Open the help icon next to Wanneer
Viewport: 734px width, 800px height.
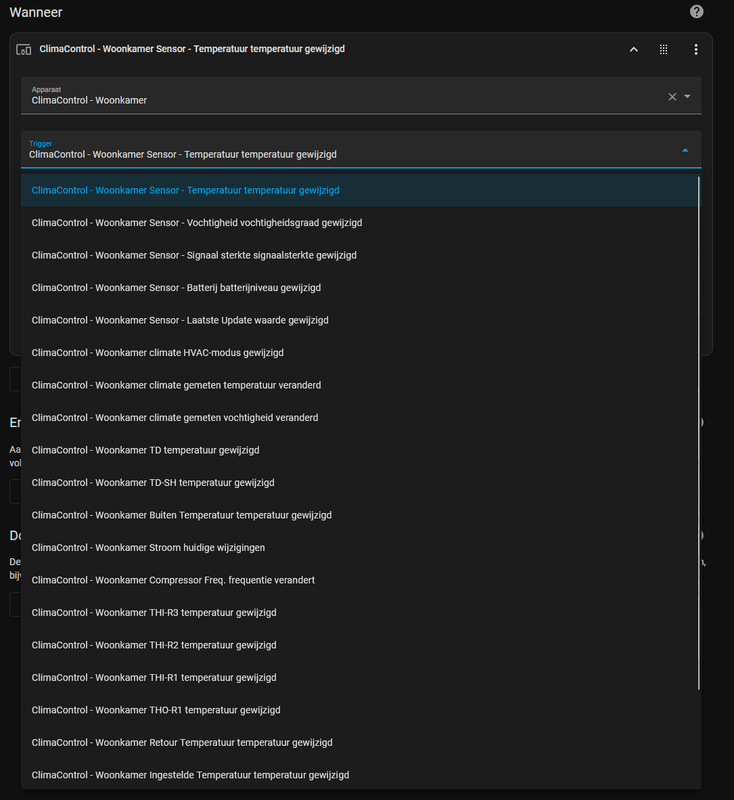click(x=697, y=12)
